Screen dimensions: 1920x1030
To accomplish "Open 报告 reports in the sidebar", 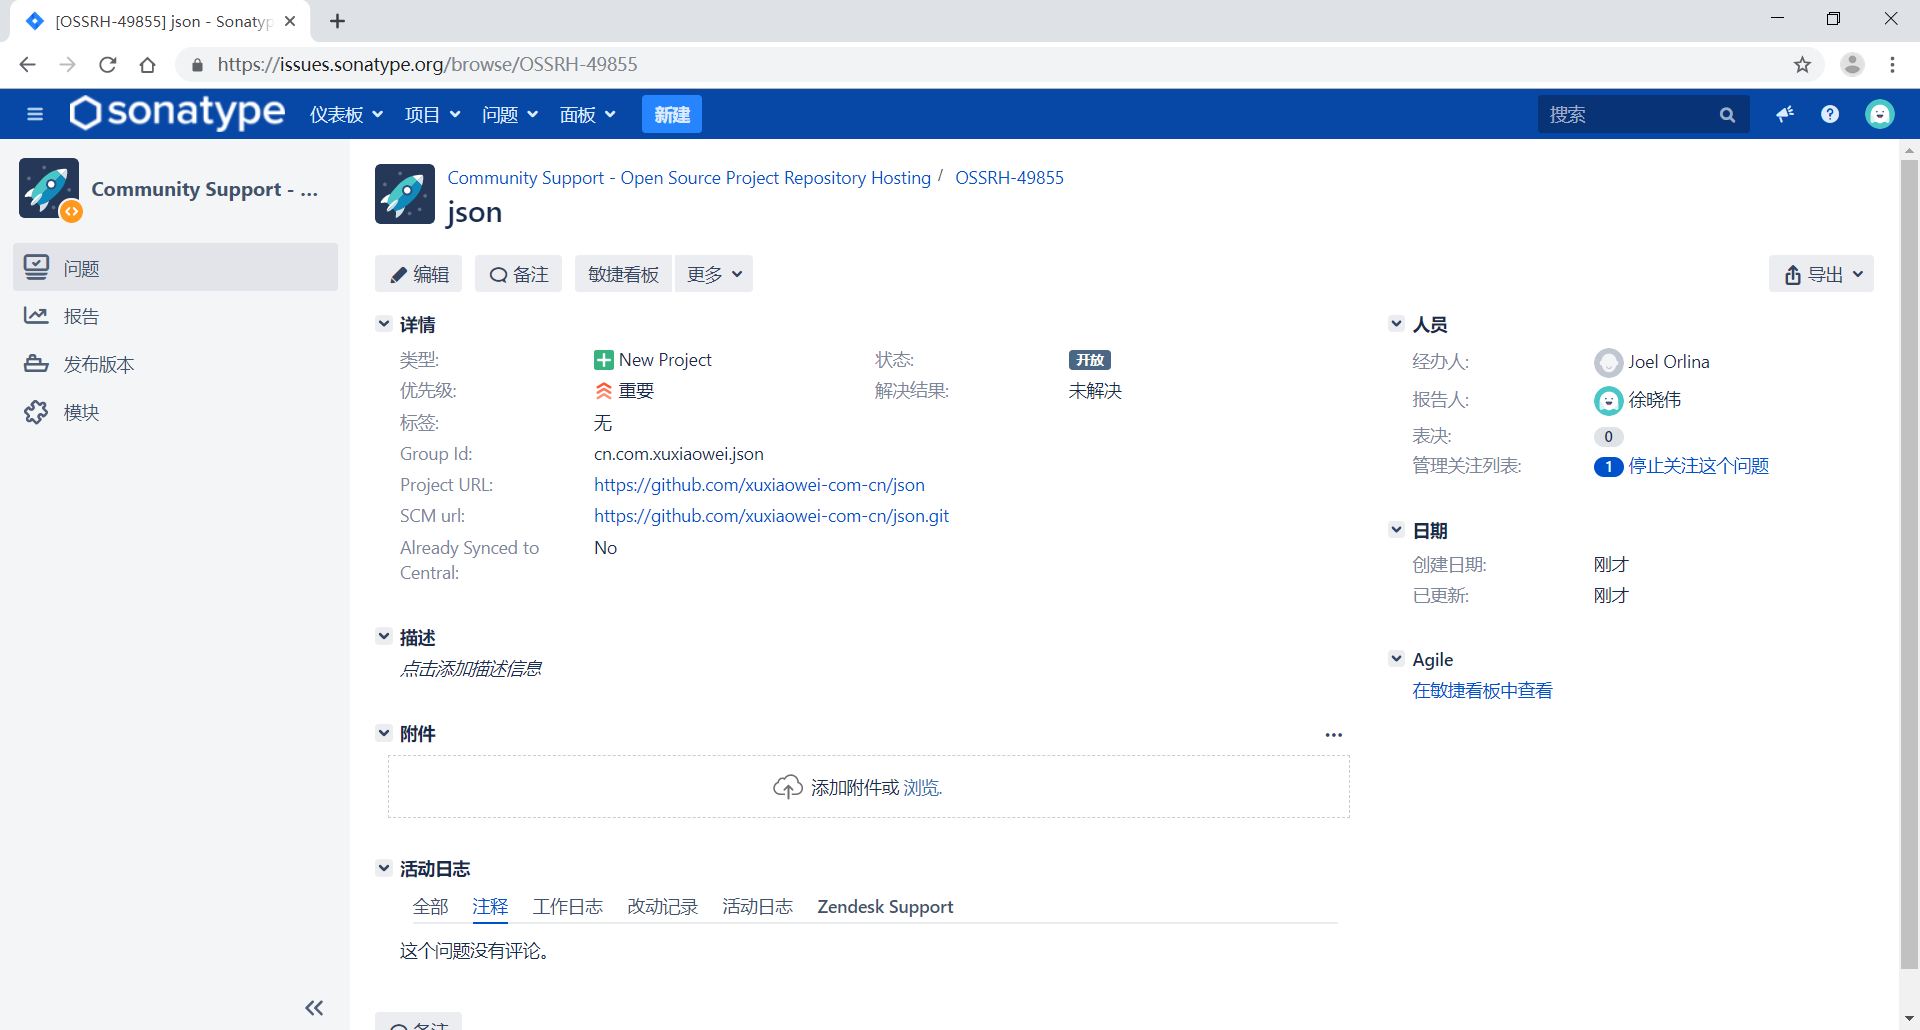I will coord(175,316).
